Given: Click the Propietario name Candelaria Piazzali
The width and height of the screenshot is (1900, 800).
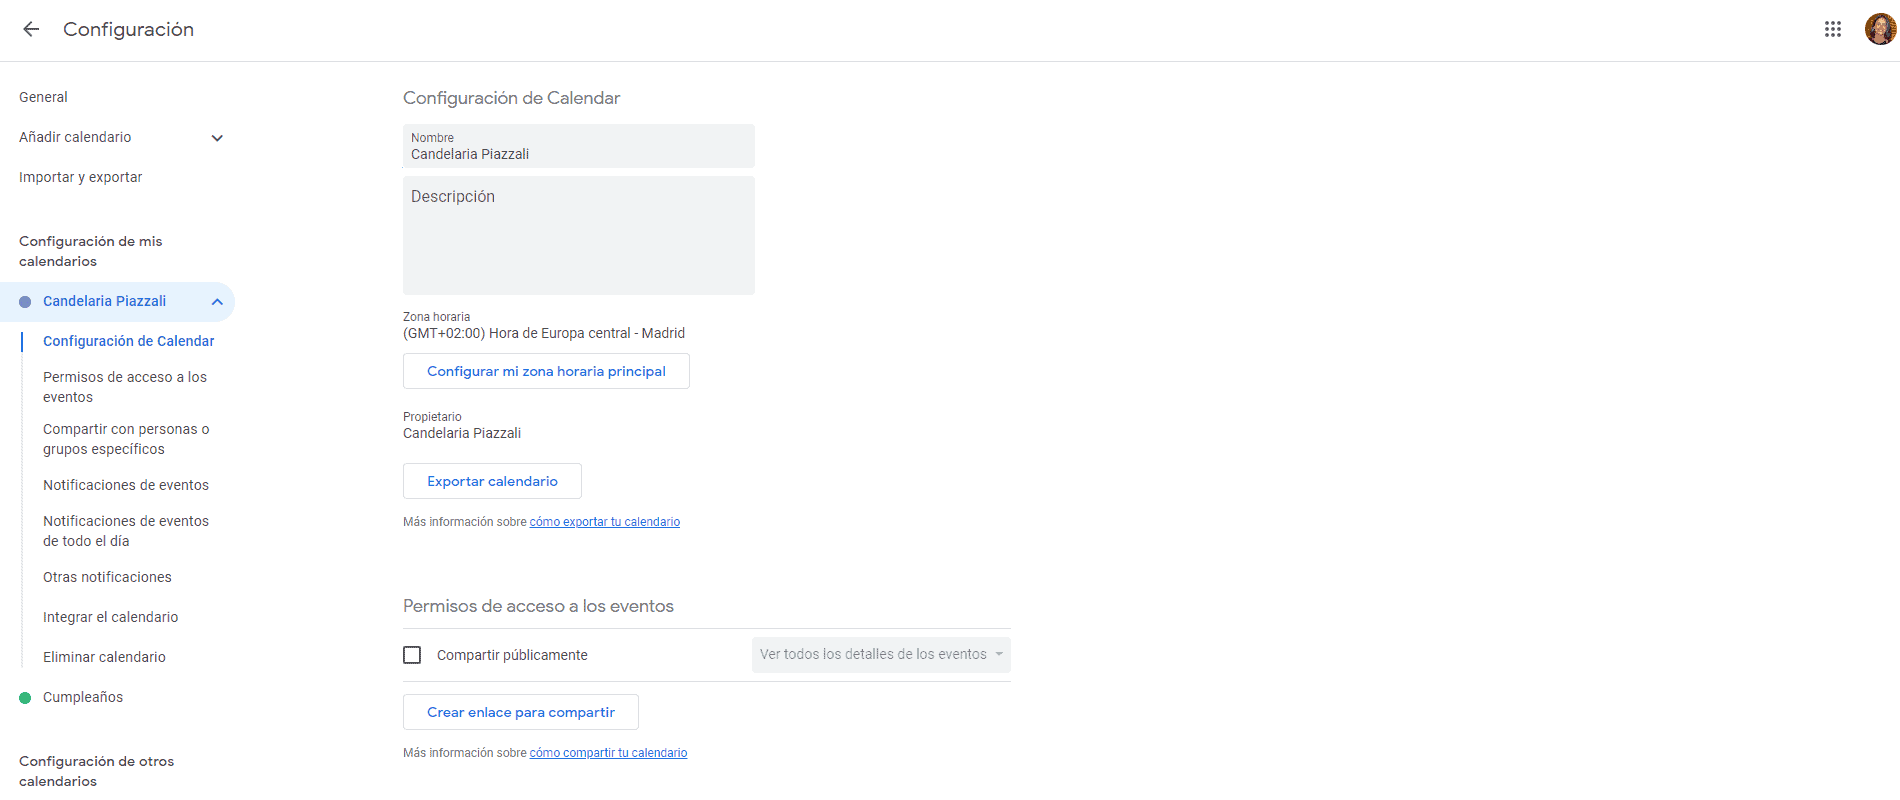Looking at the screenshot, I should (462, 433).
